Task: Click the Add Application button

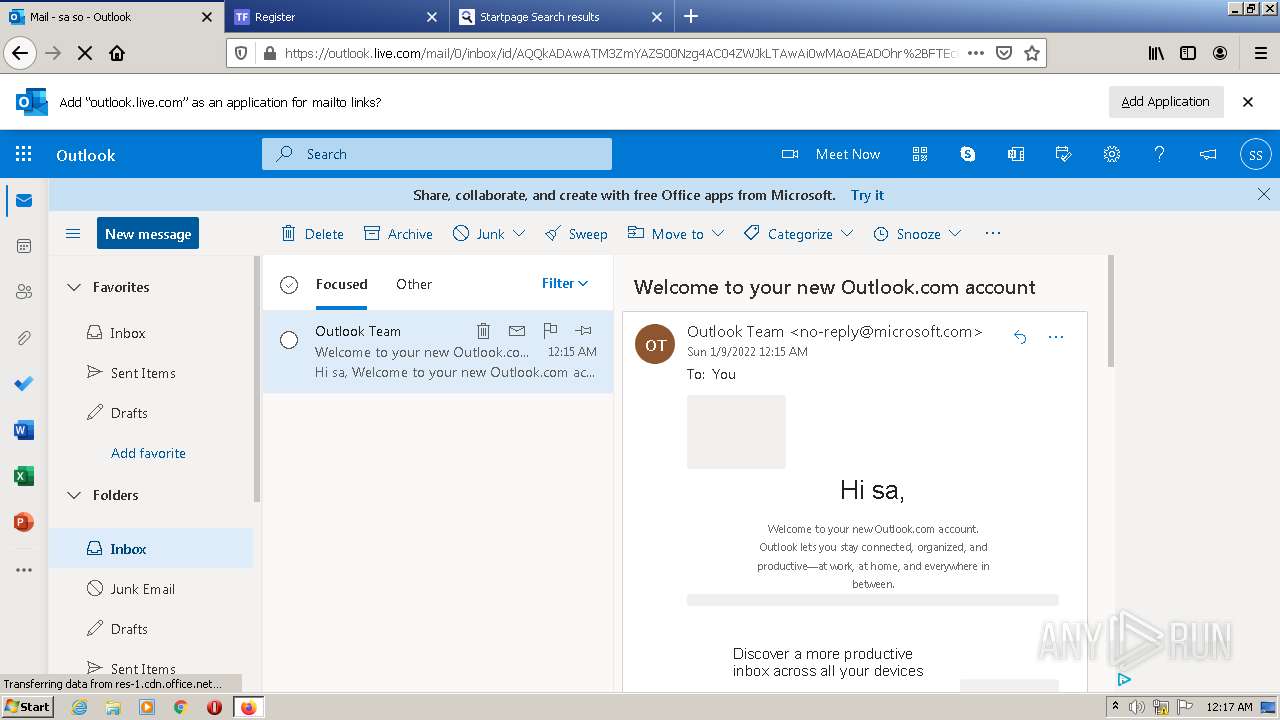Action: pos(1166,102)
